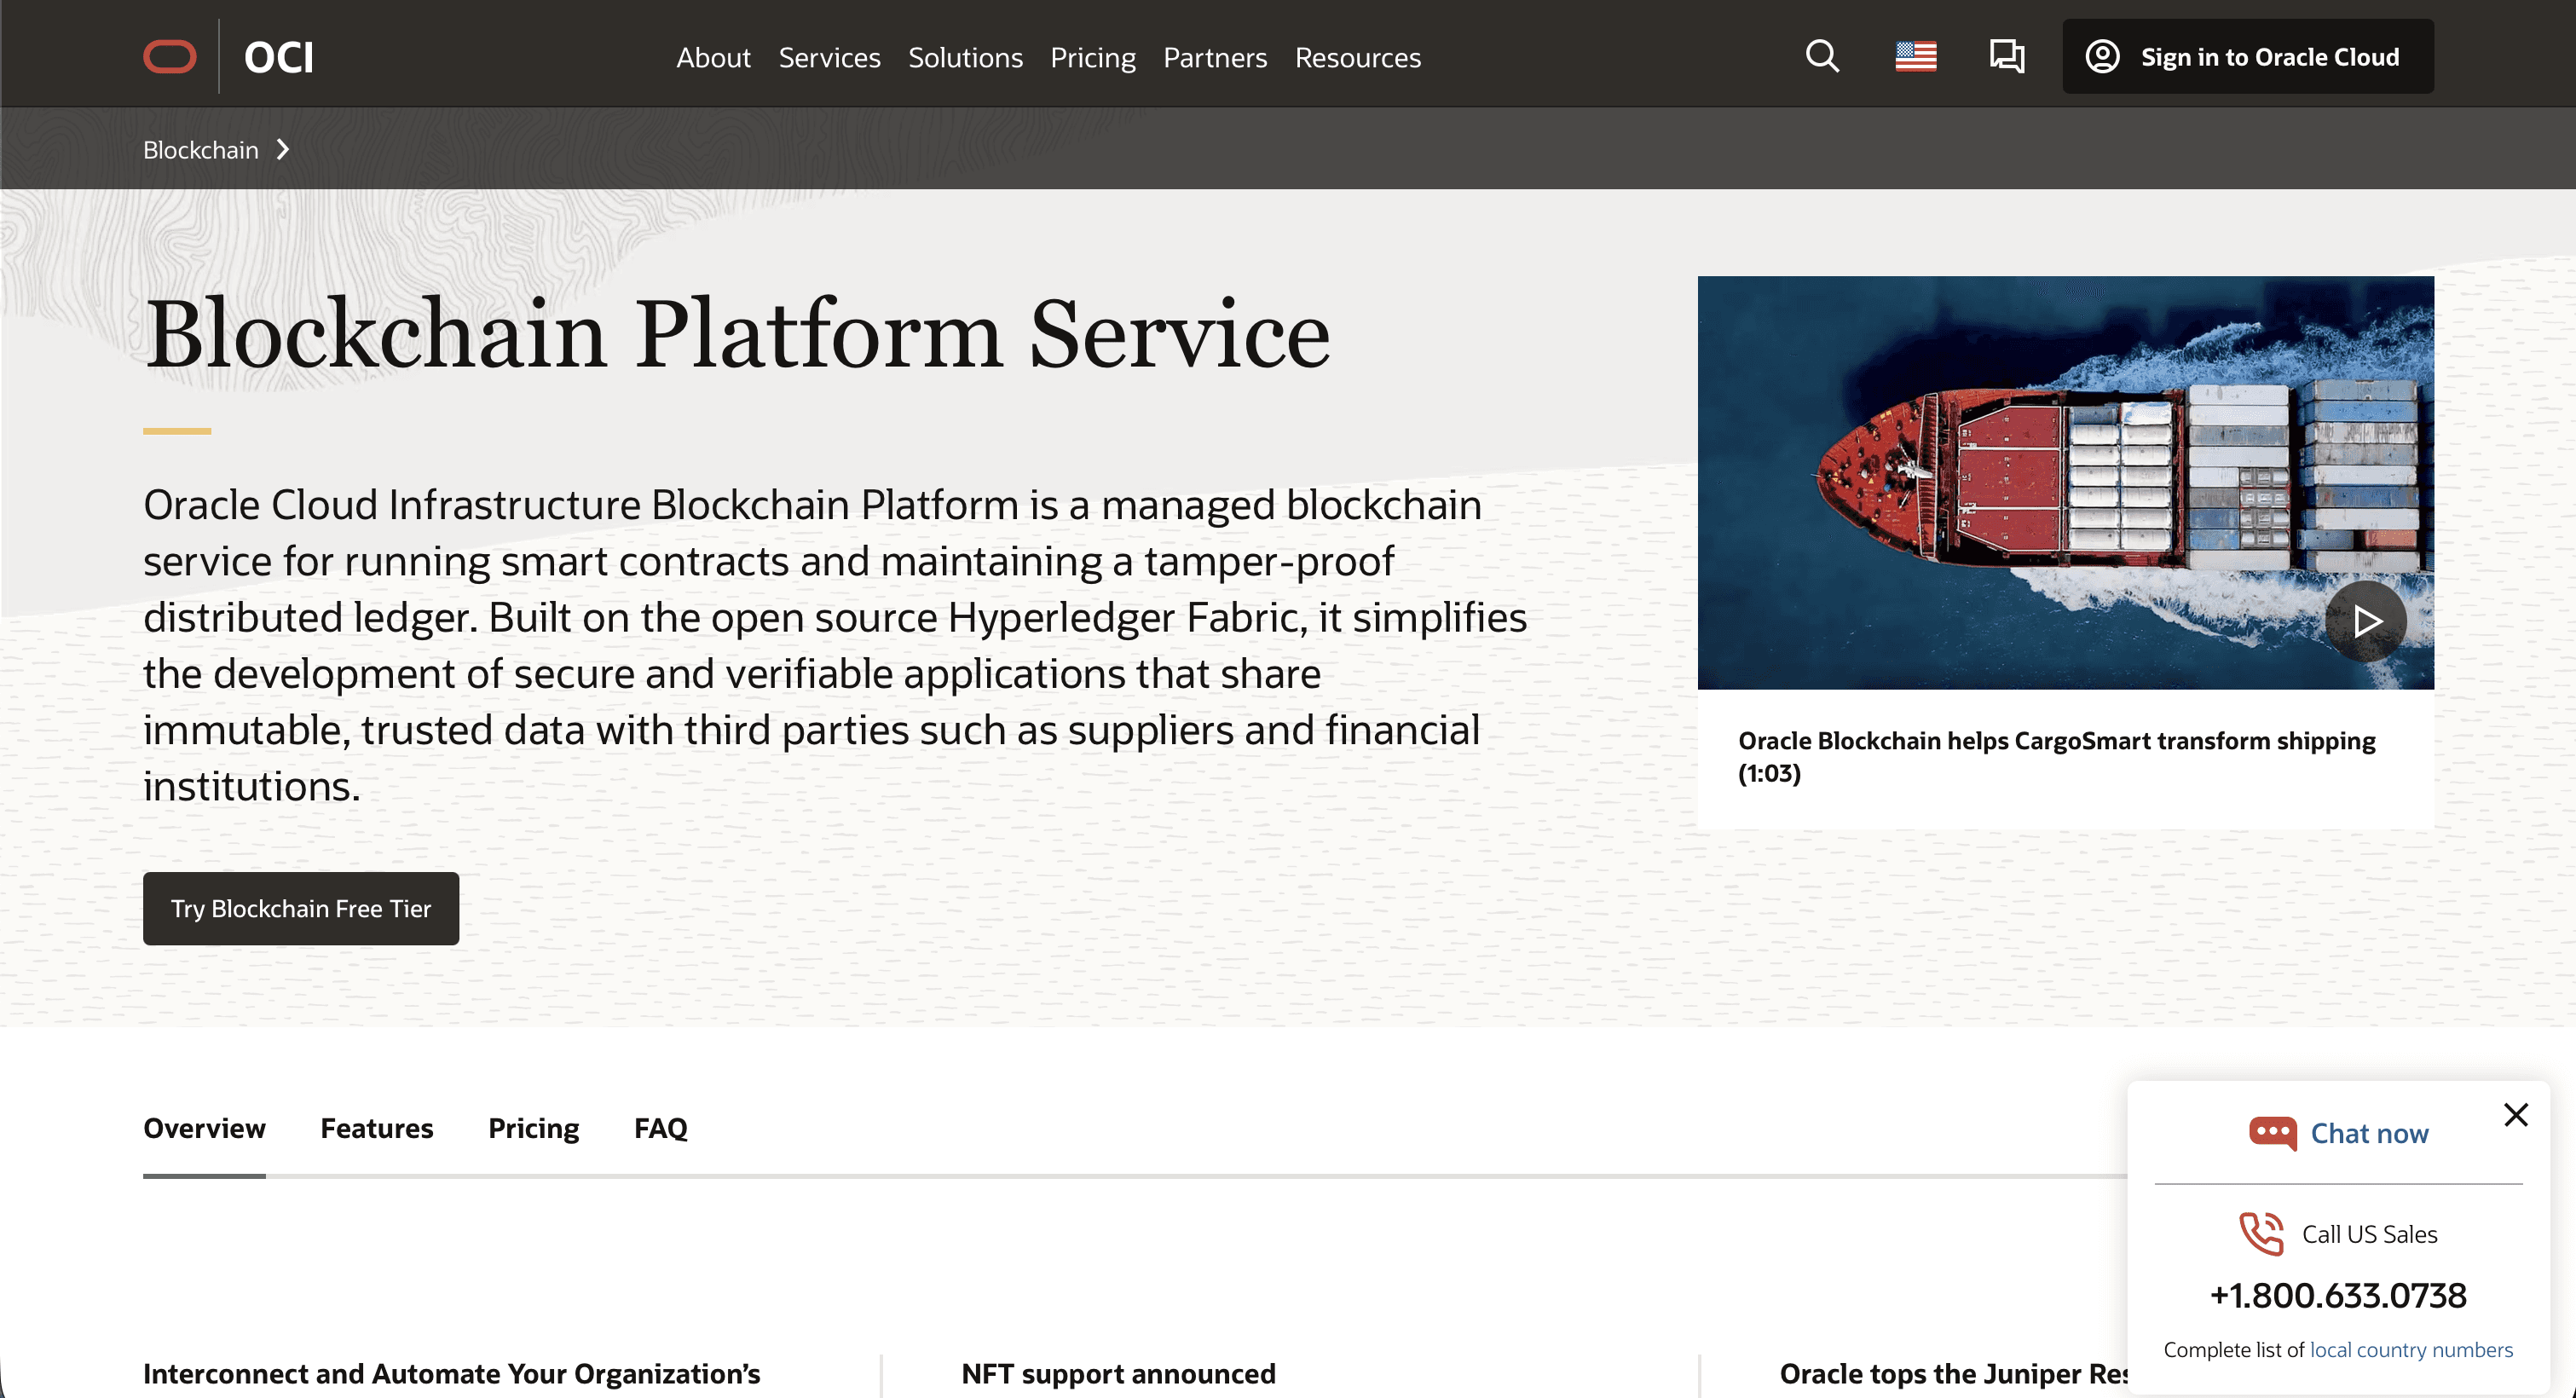This screenshot has height=1398, width=2576.
Task: Close the chat and sales popup
Action: (2515, 1114)
